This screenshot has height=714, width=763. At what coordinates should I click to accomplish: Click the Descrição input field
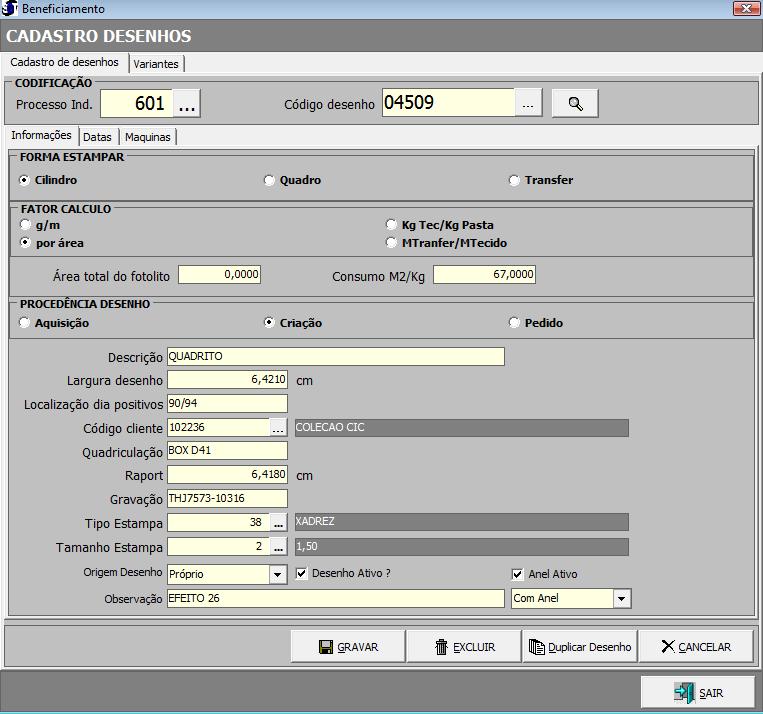(x=335, y=357)
